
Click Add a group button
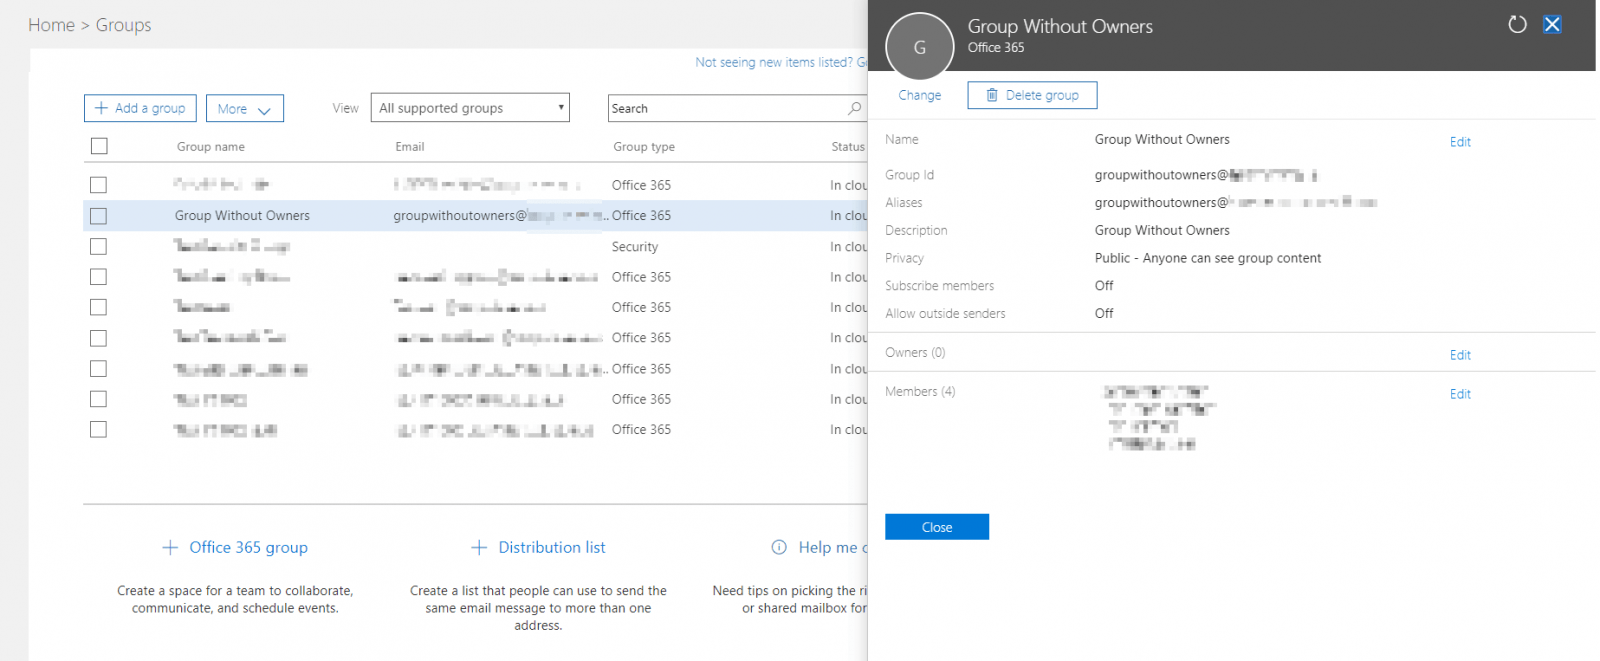pyautogui.click(x=140, y=108)
